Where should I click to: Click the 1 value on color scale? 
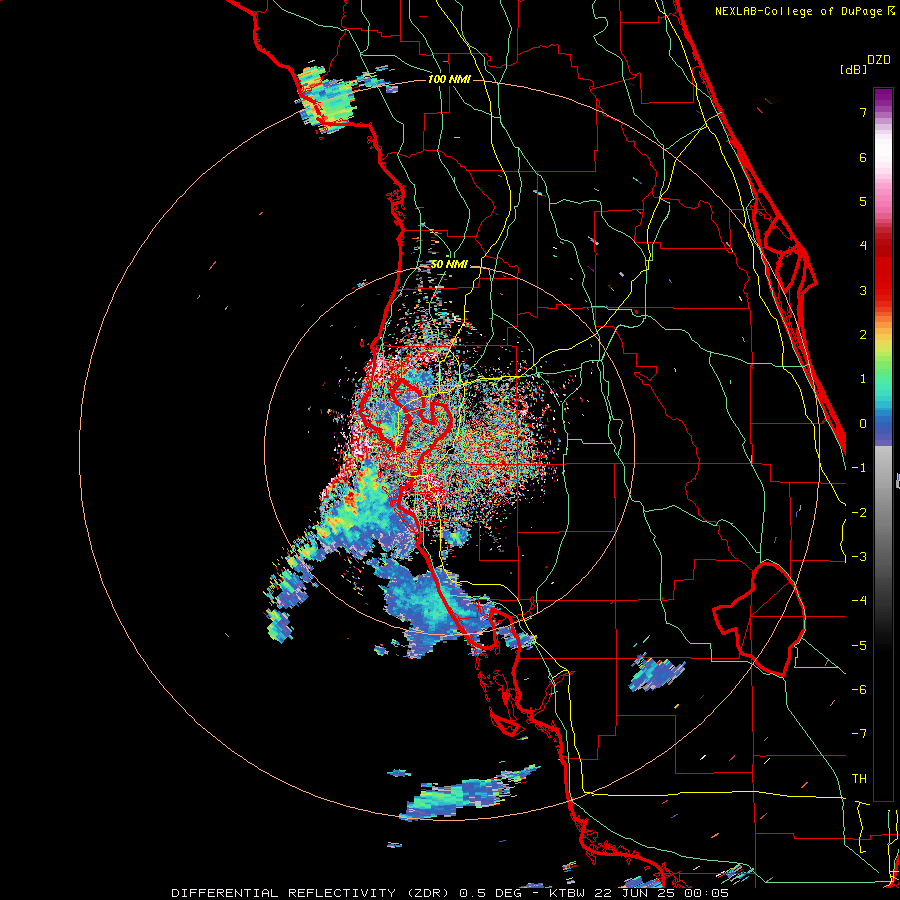[x=863, y=379]
